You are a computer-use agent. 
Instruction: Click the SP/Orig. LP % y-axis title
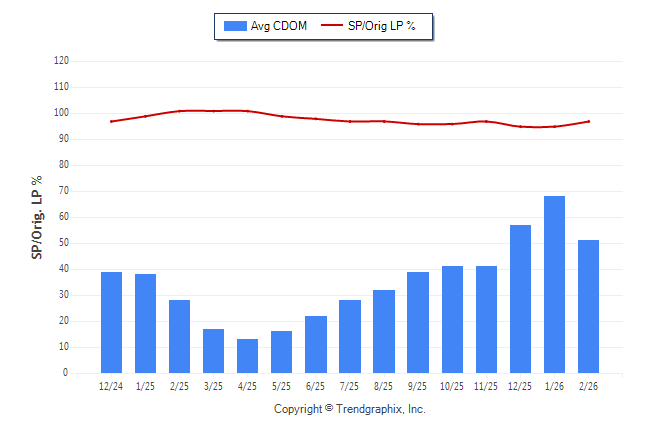coord(37,217)
